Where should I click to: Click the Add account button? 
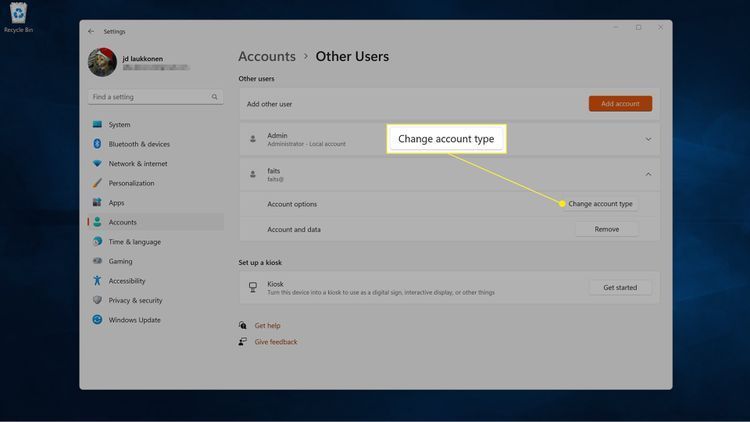pos(620,104)
